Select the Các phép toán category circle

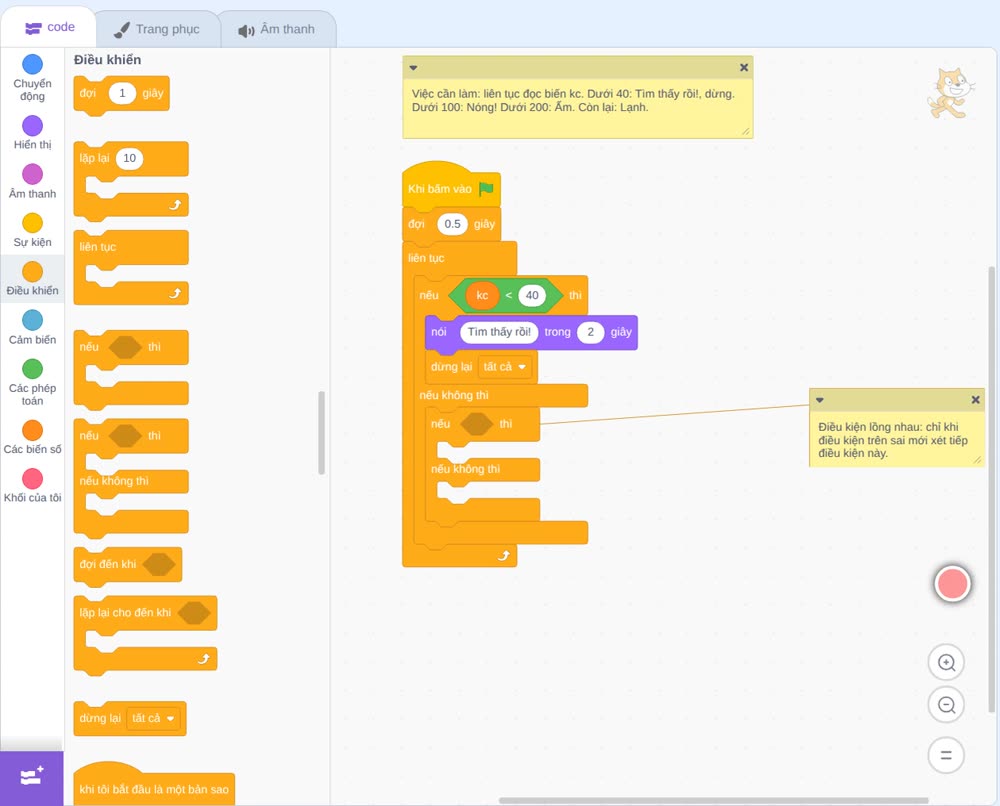coord(33,369)
